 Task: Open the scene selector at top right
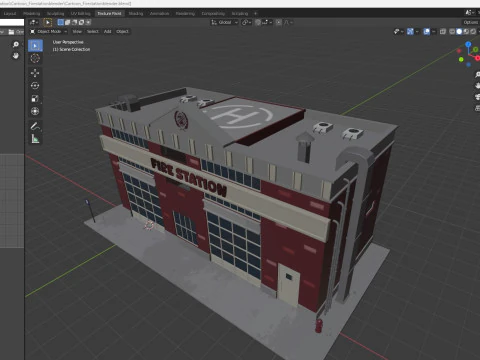click(470, 13)
